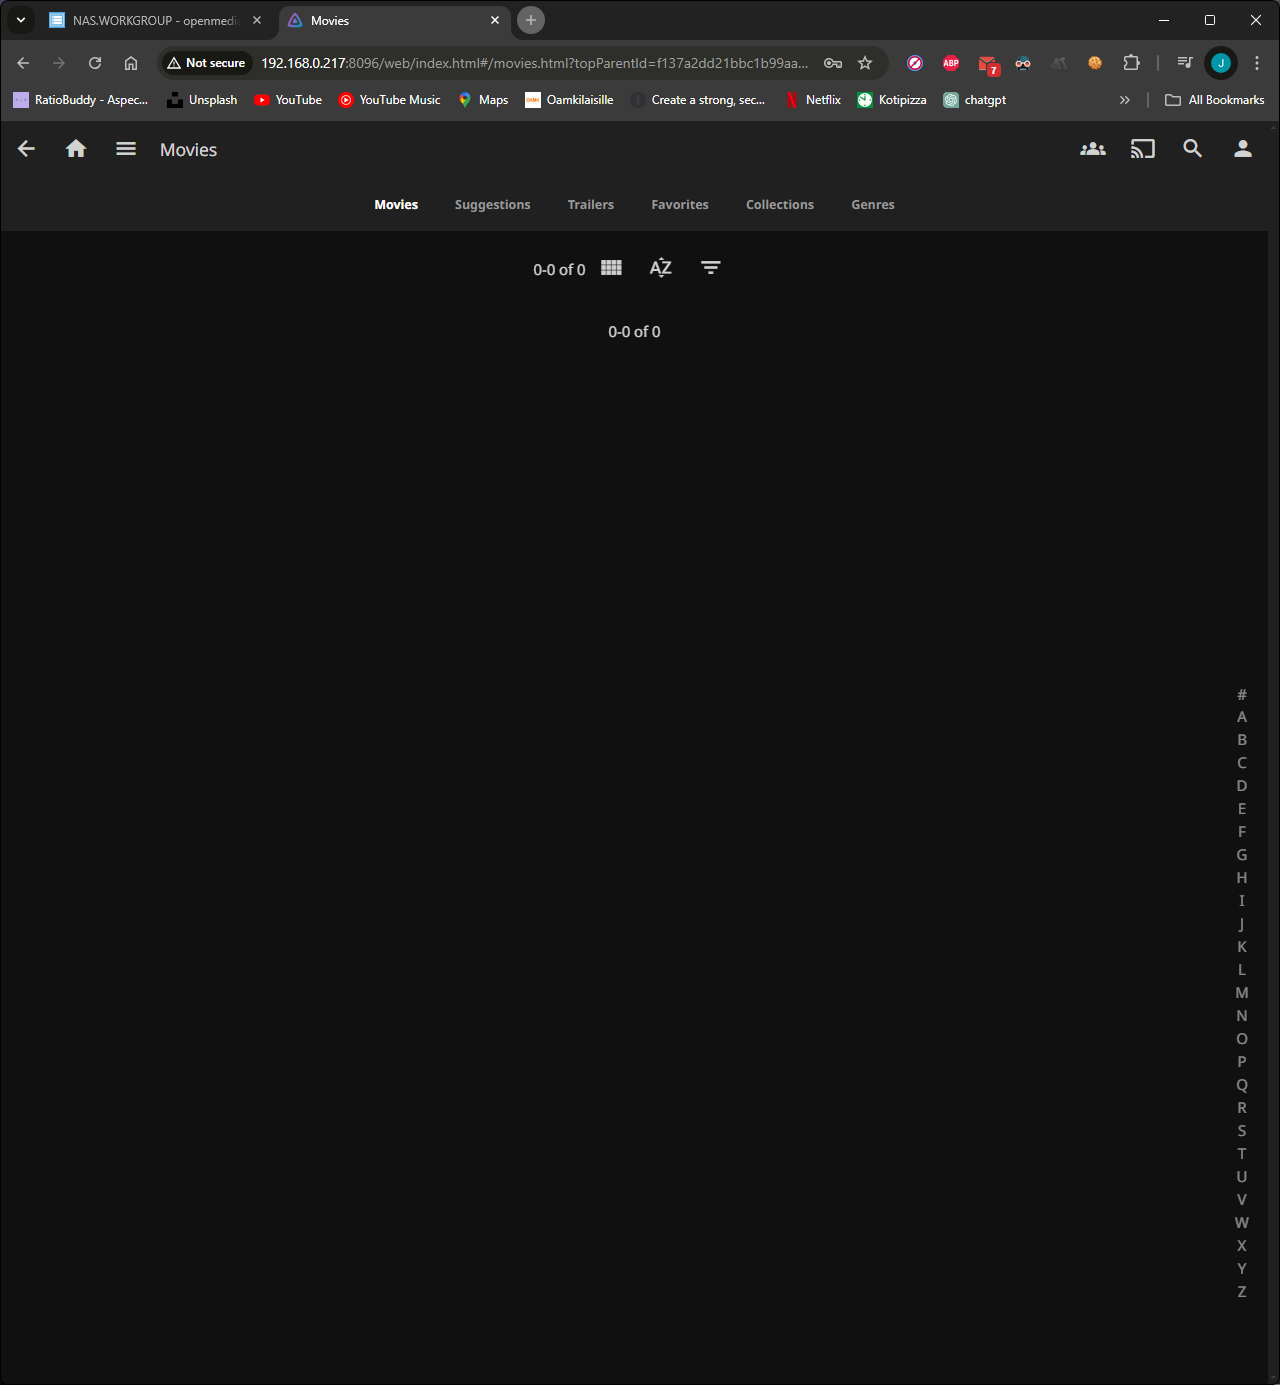Open the user profile icon
The height and width of the screenshot is (1385, 1280).
pyautogui.click(x=1243, y=149)
